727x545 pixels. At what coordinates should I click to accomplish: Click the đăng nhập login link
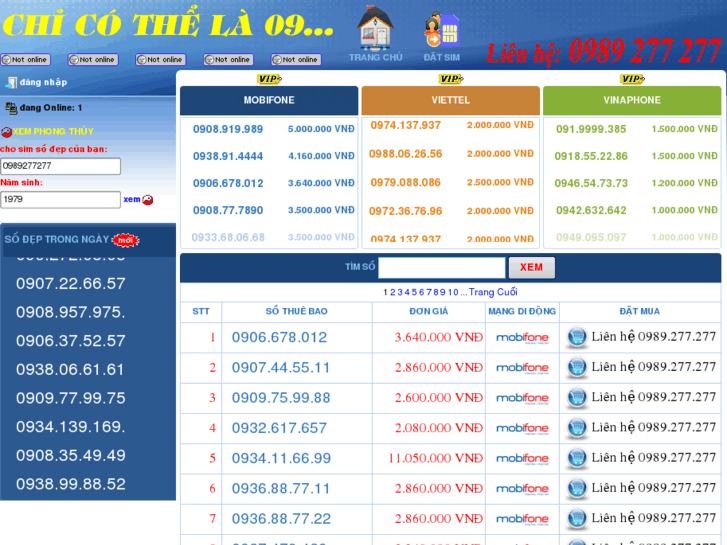click(43, 83)
